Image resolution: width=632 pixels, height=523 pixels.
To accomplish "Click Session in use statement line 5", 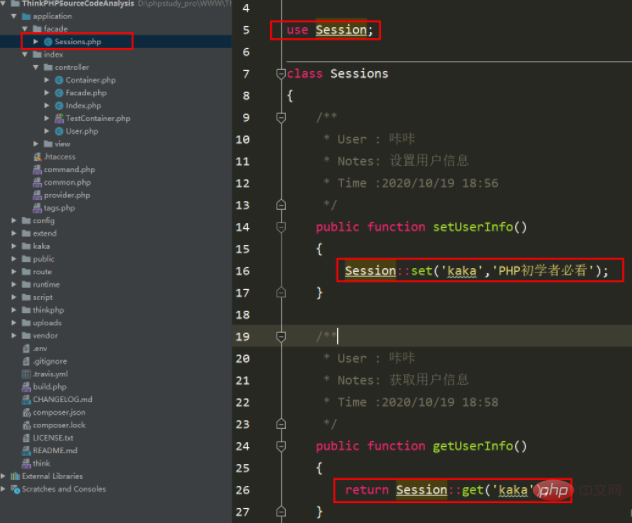I will coord(341,30).
